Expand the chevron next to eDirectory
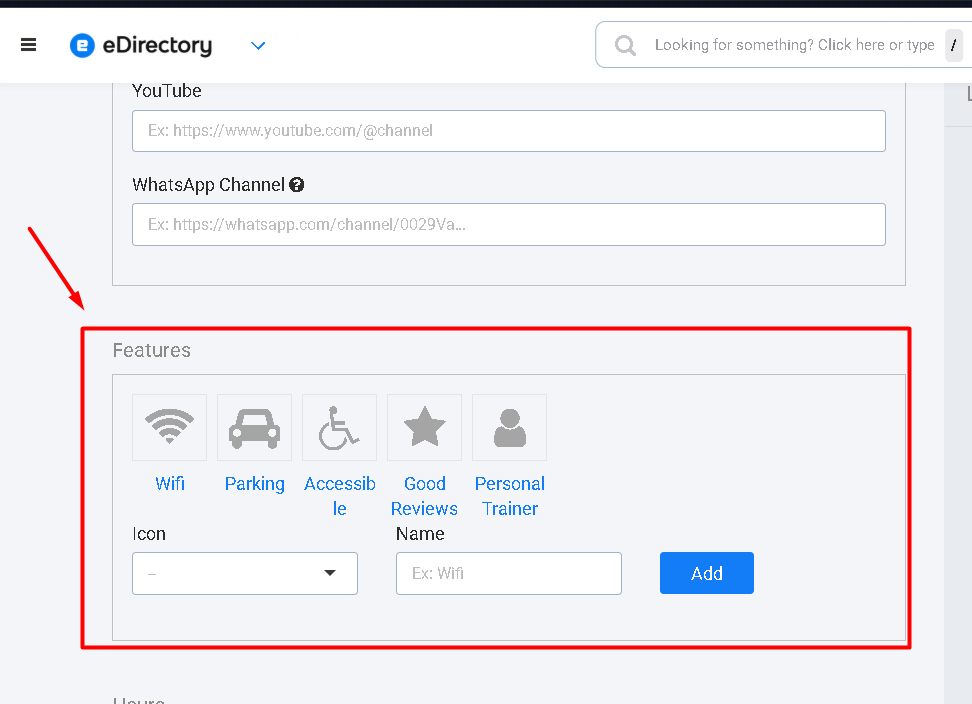 pyautogui.click(x=258, y=45)
